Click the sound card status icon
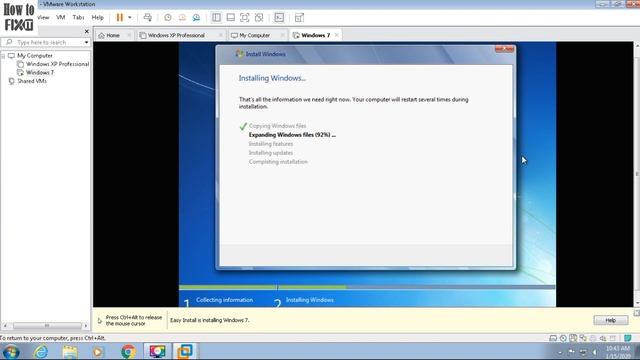This screenshot has width=640, height=360. pyautogui.click(x=602, y=338)
